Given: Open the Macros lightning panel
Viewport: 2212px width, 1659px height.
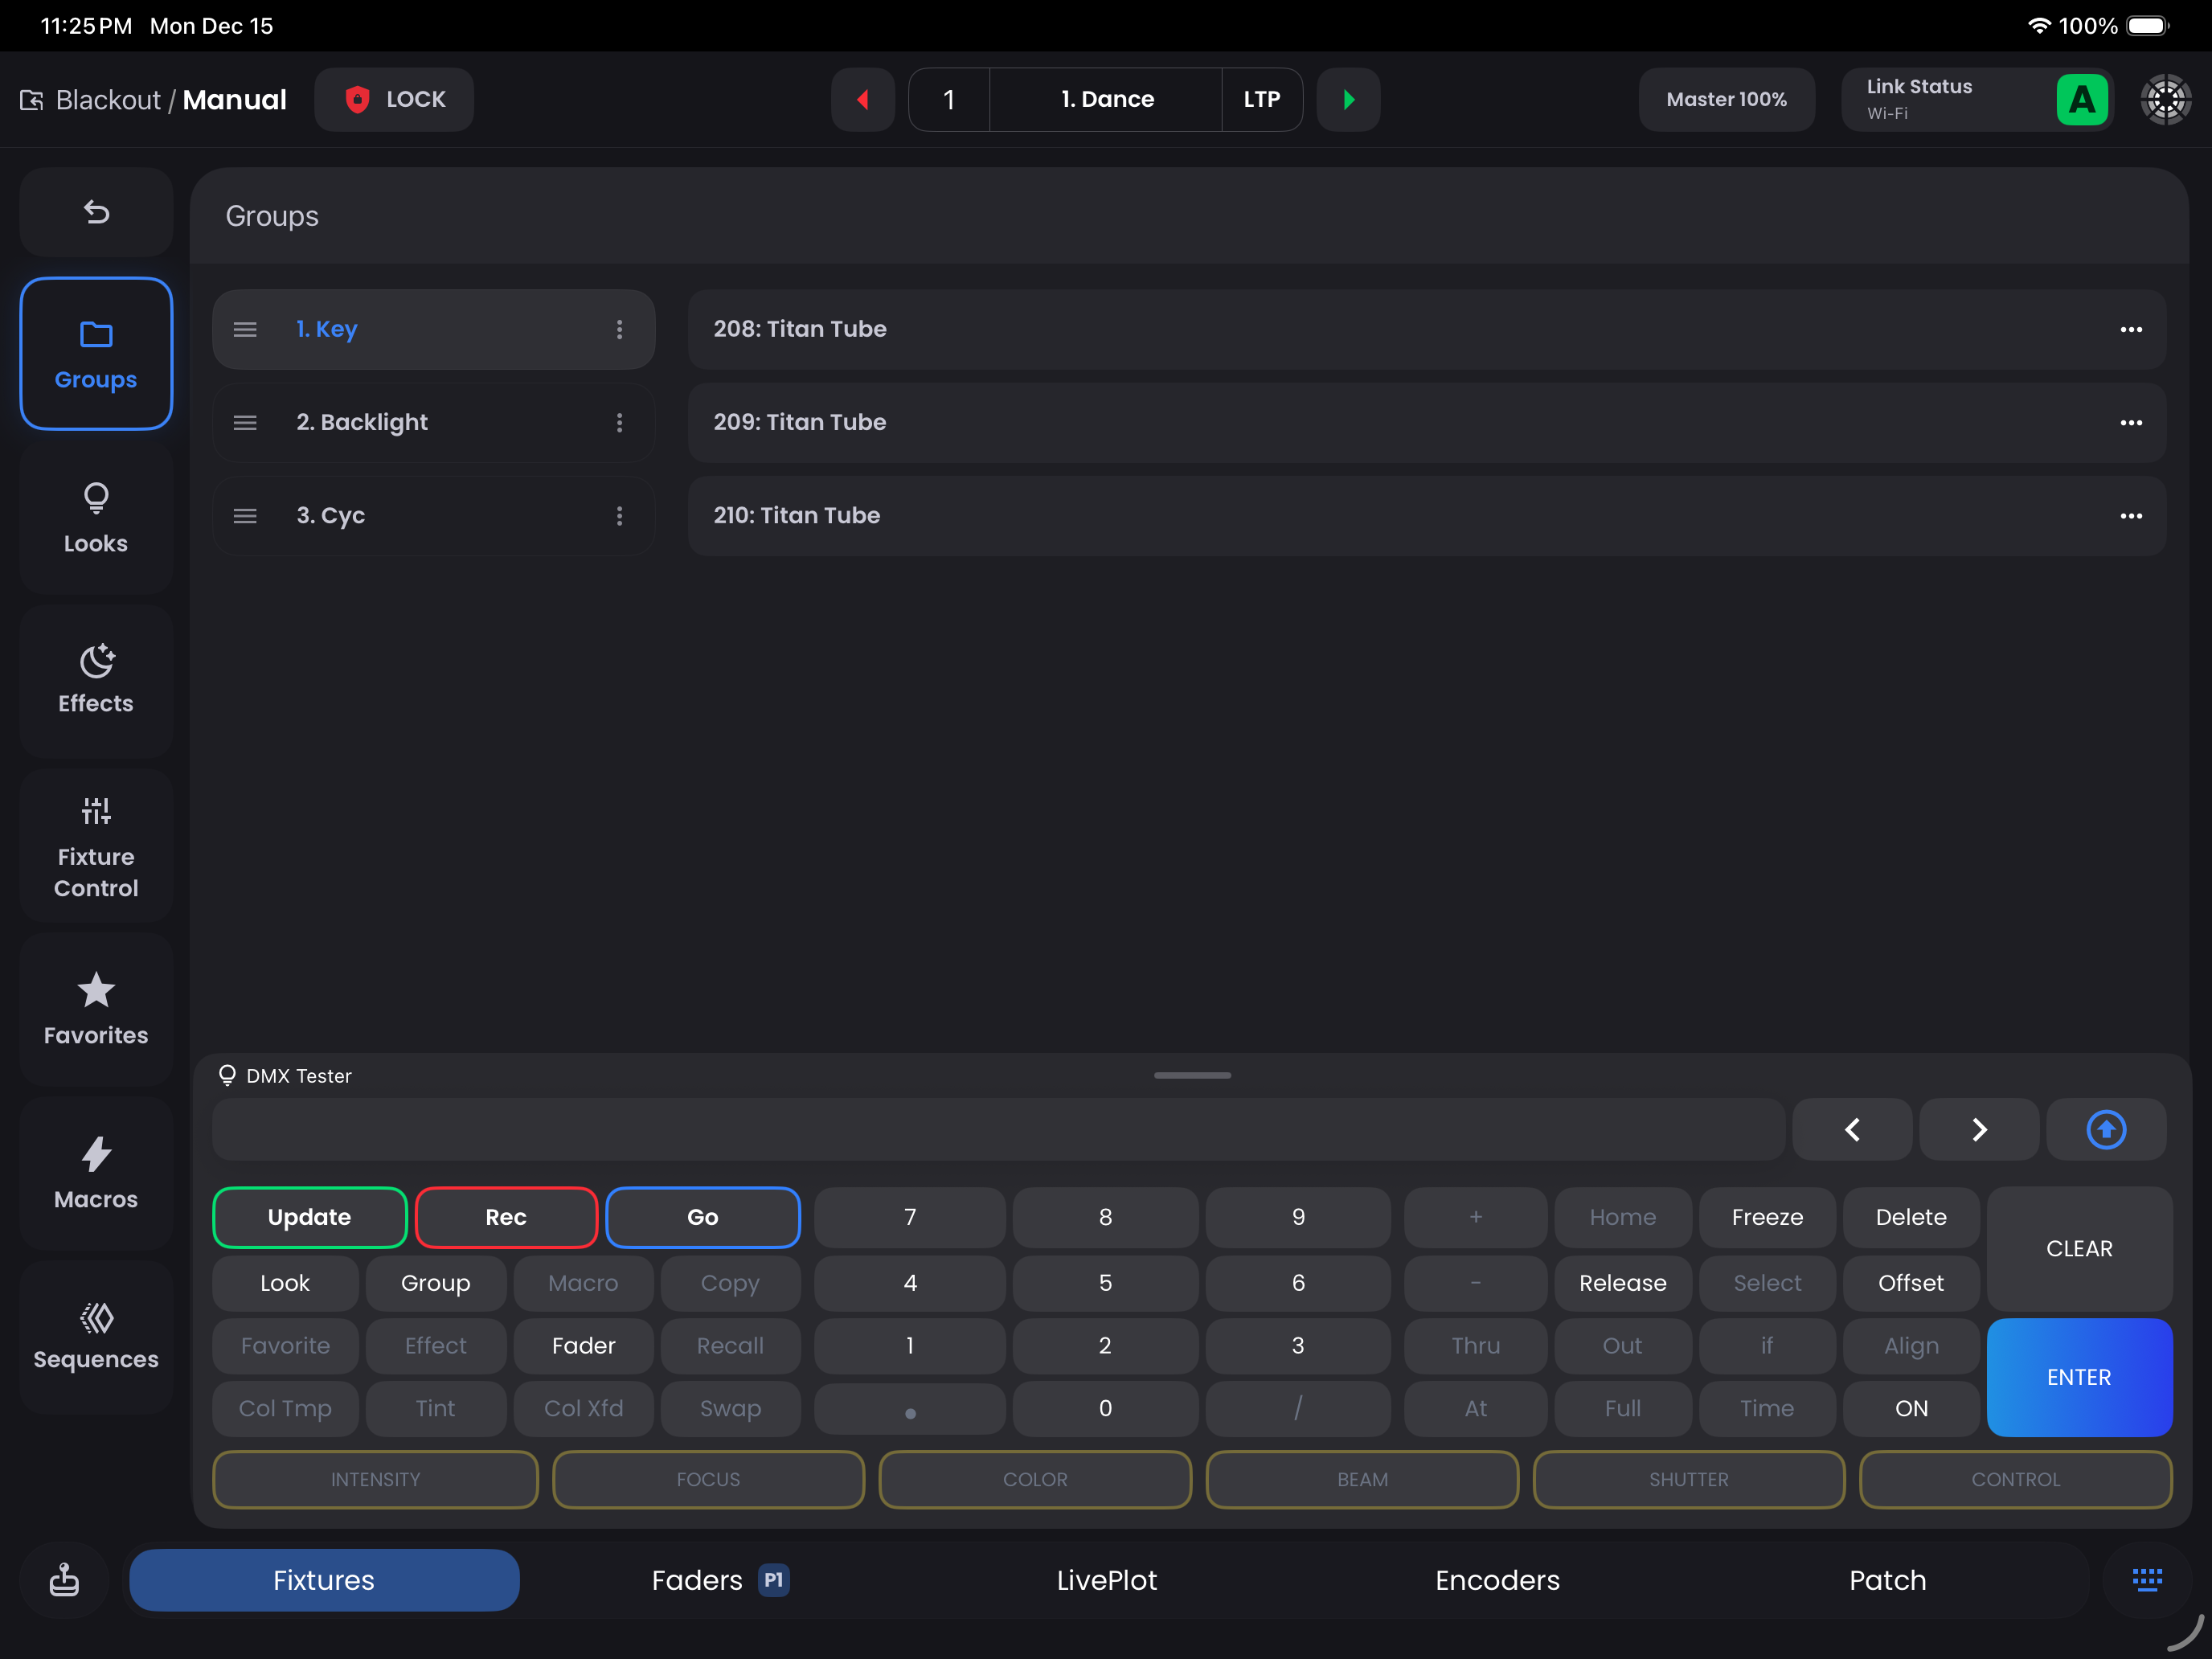Looking at the screenshot, I should (x=96, y=1173).
